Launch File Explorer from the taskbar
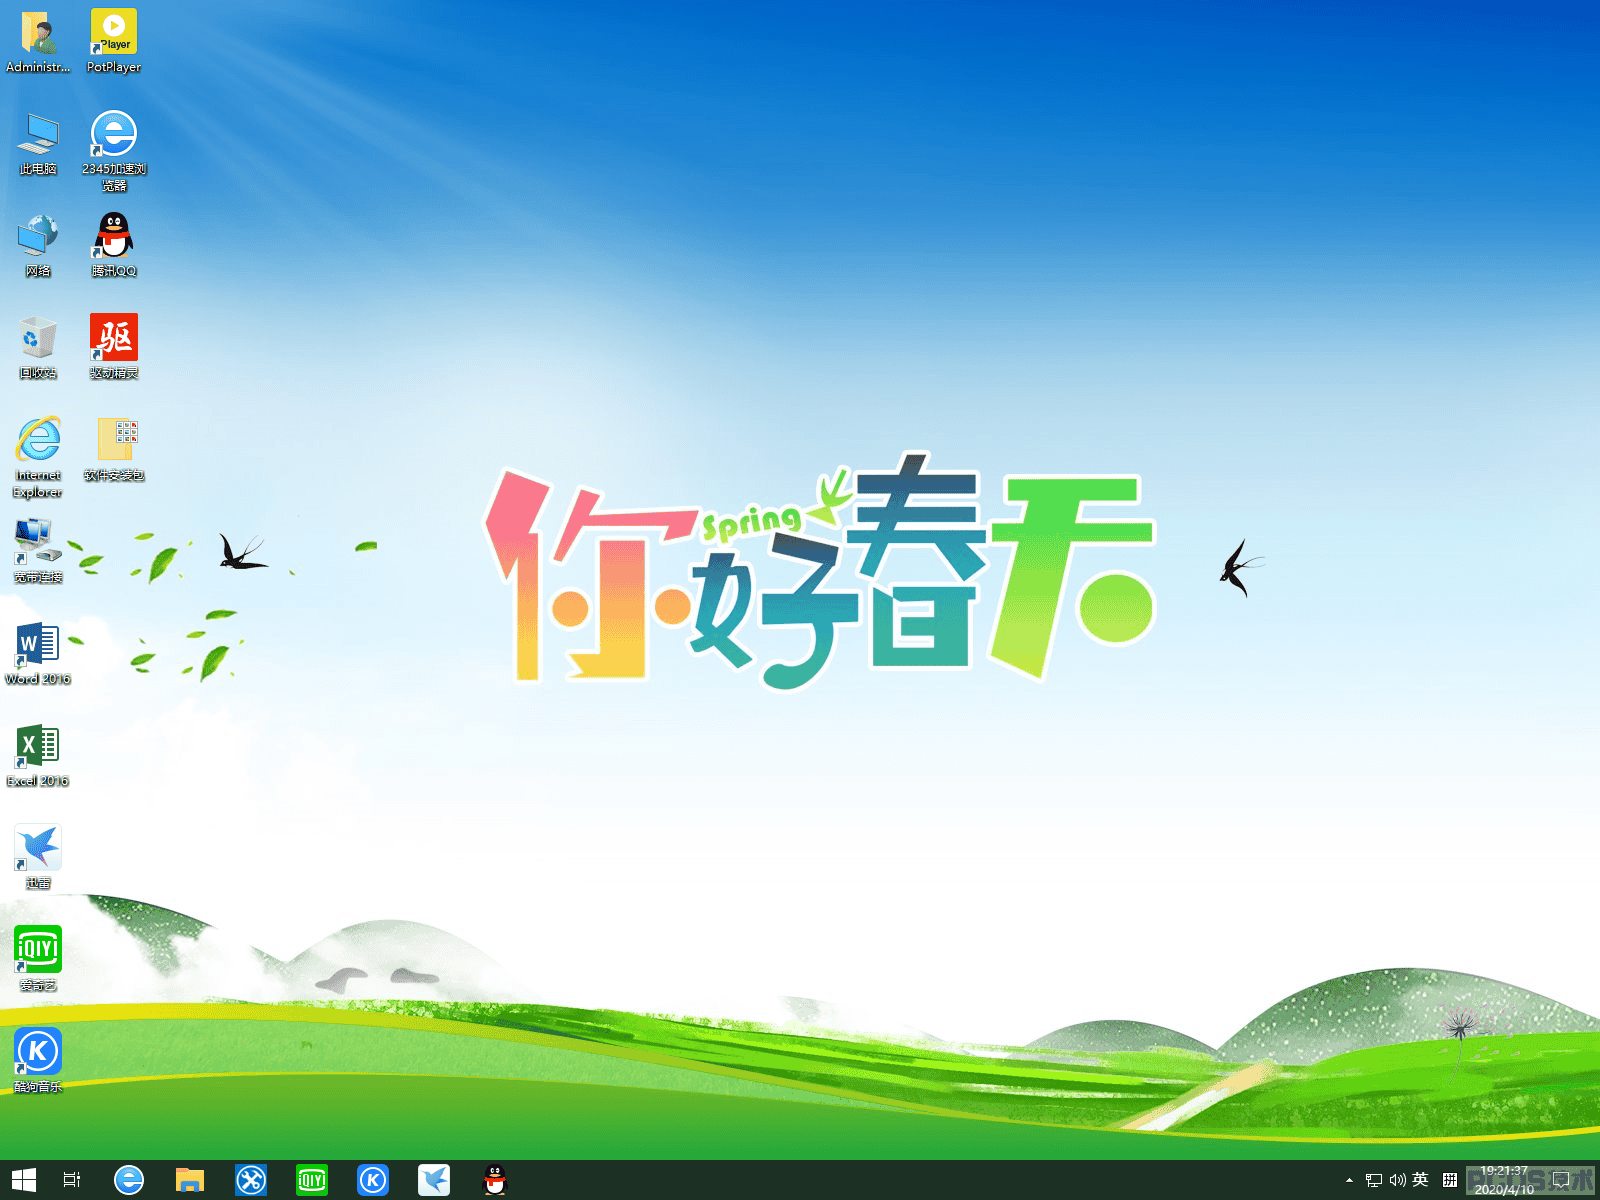This screenshot has height=1200, width=1600. (190, 1180)
